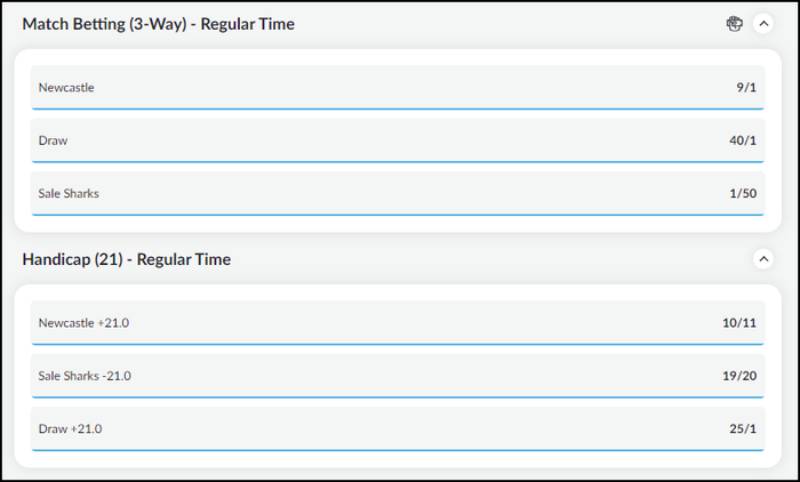Click the Sale Sharks team name in Match Betting
Image resolution: width=800 pixels, height=482 pixels.
pyautogui.click(x=69, y=194)
